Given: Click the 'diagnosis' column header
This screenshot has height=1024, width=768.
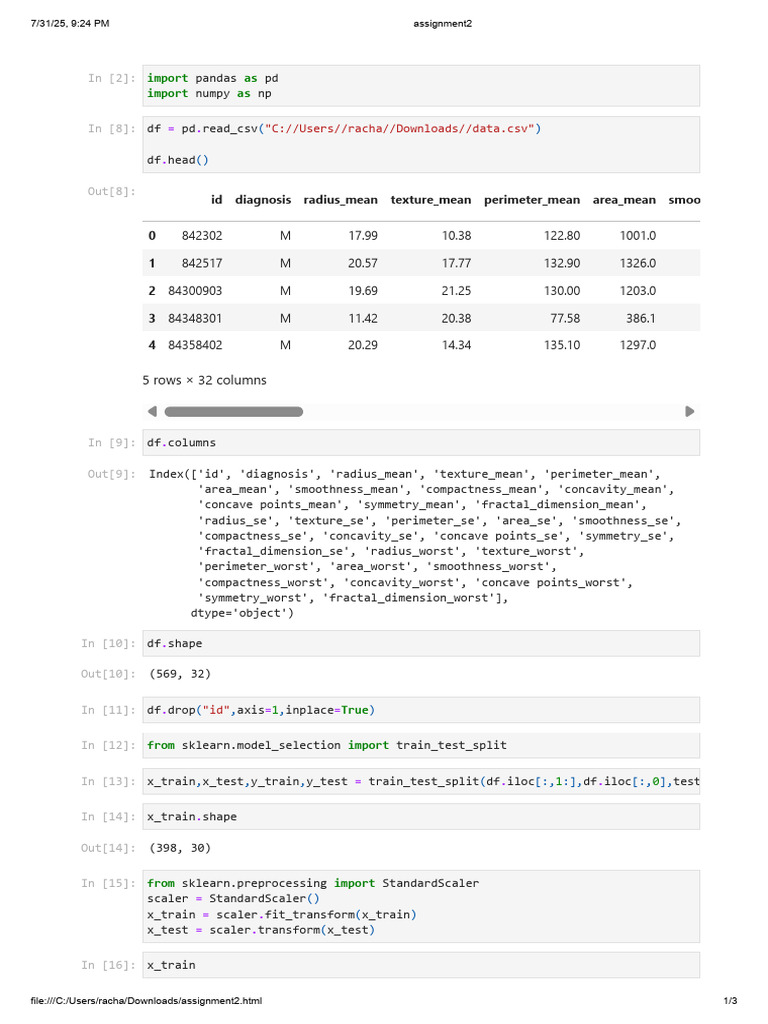Looking at the screenshot, I should 263,200.
